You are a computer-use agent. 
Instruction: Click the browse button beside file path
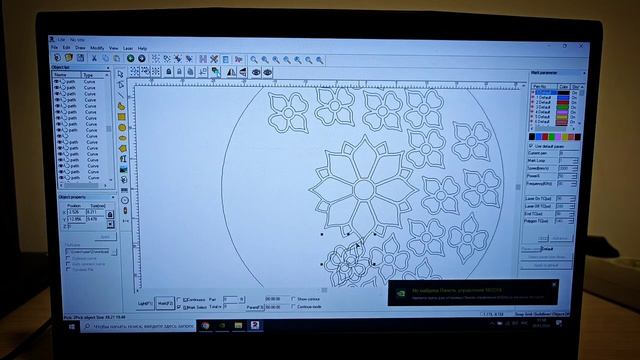114,252
